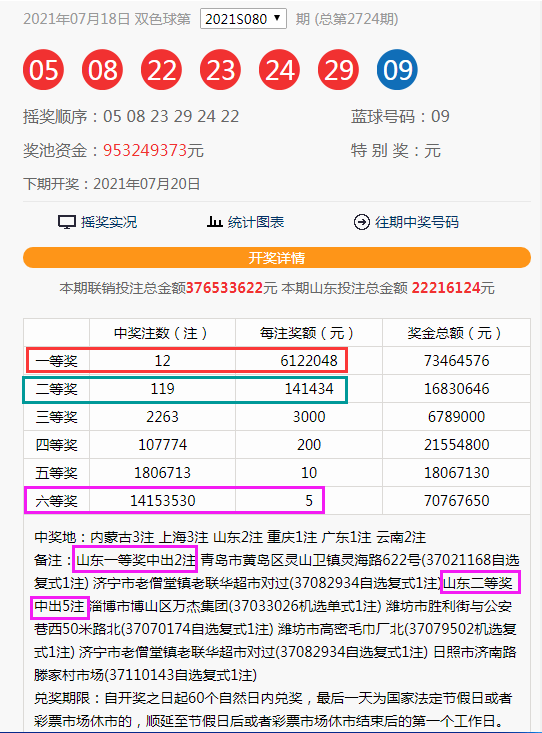Image resolution: width=542 pixels, height=733 pixels.
Task: Click the arrow circle icon beside 往期中奖号码
Action: tap(361, 222)
